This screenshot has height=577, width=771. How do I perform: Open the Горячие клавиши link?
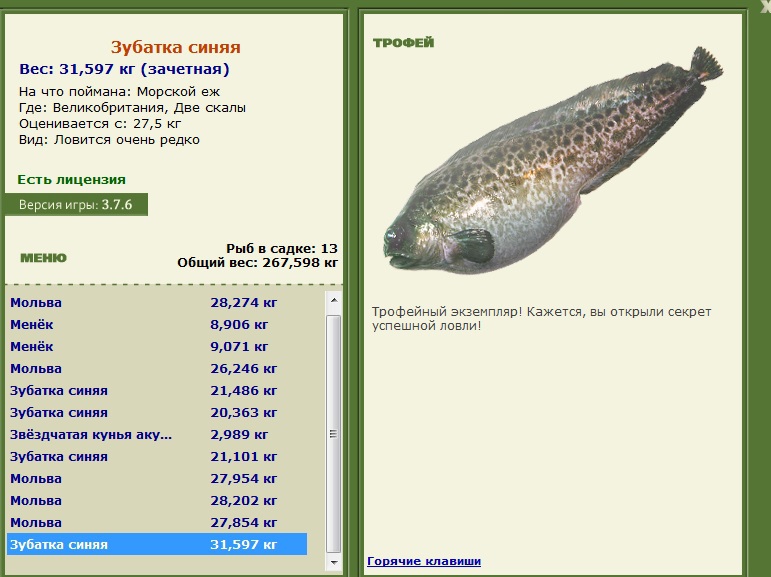point(424,561)
